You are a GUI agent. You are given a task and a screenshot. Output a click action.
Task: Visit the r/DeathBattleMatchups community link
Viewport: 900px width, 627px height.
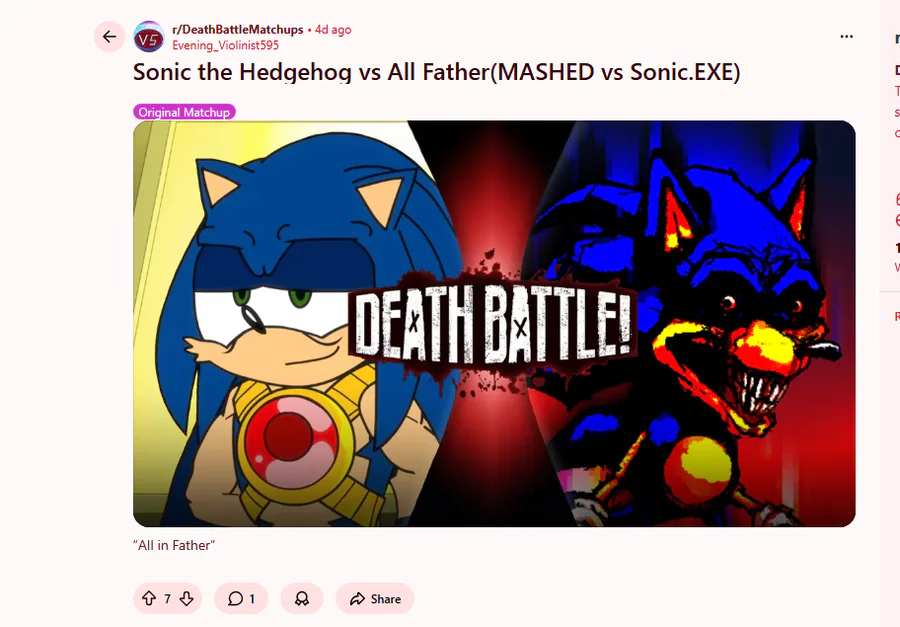point(238,30)
